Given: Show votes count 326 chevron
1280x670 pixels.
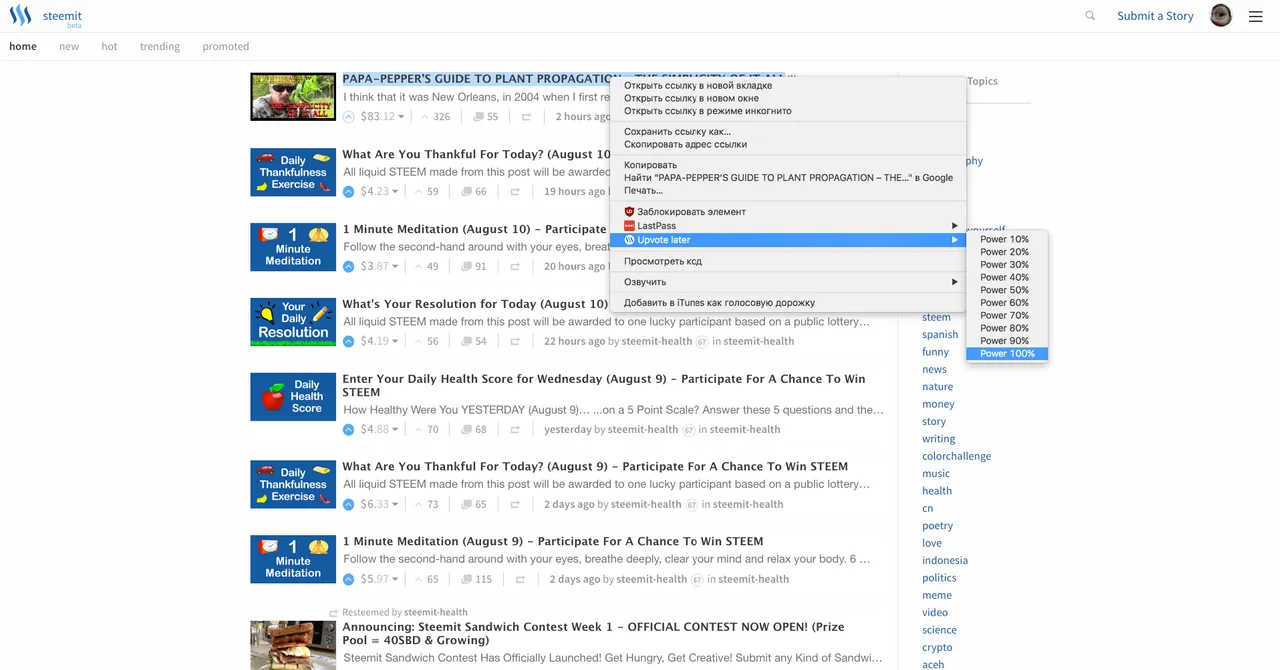Looking at the screenshot, I should click(x=425, y=117).
